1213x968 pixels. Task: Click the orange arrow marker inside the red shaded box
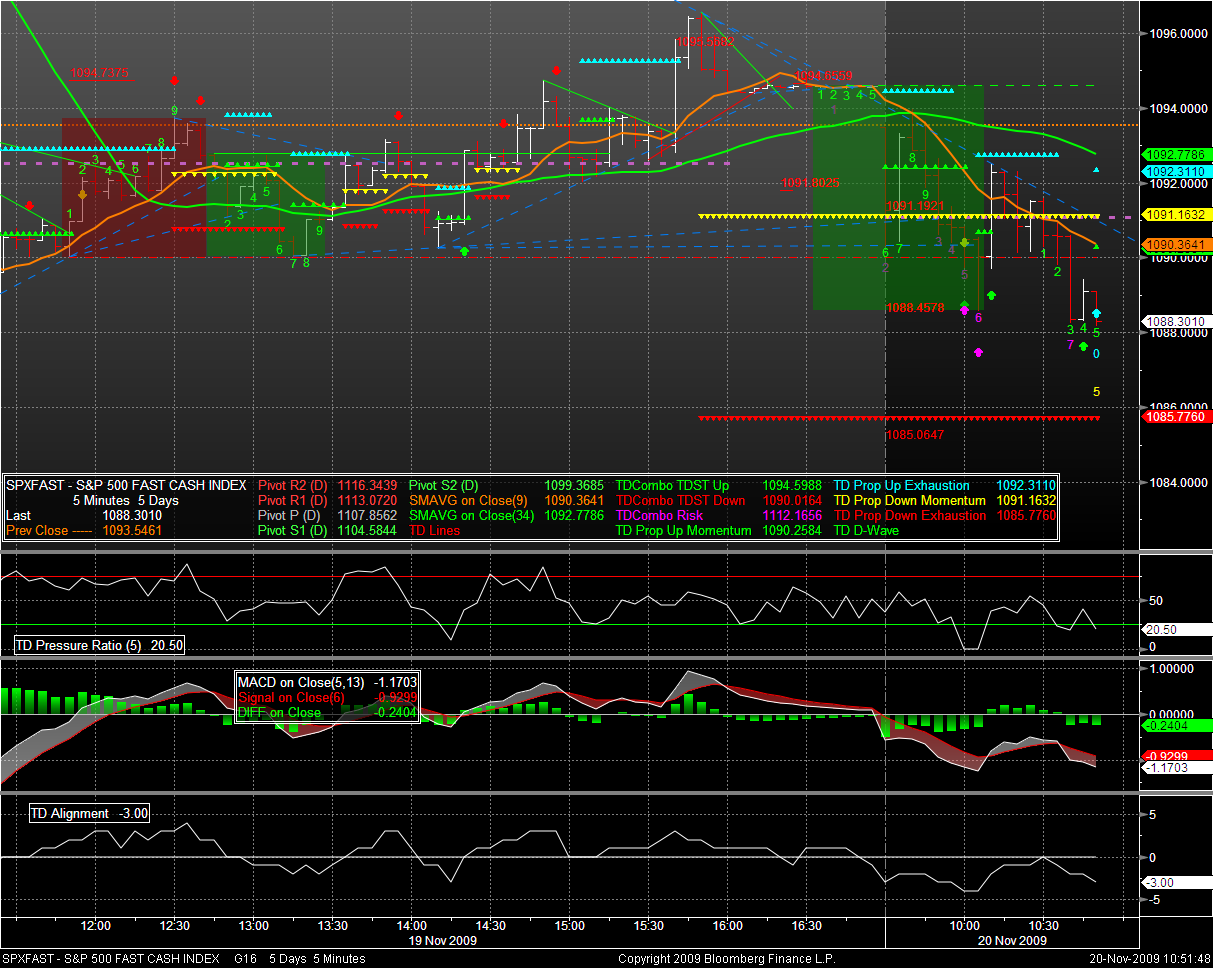click(82, 195)
